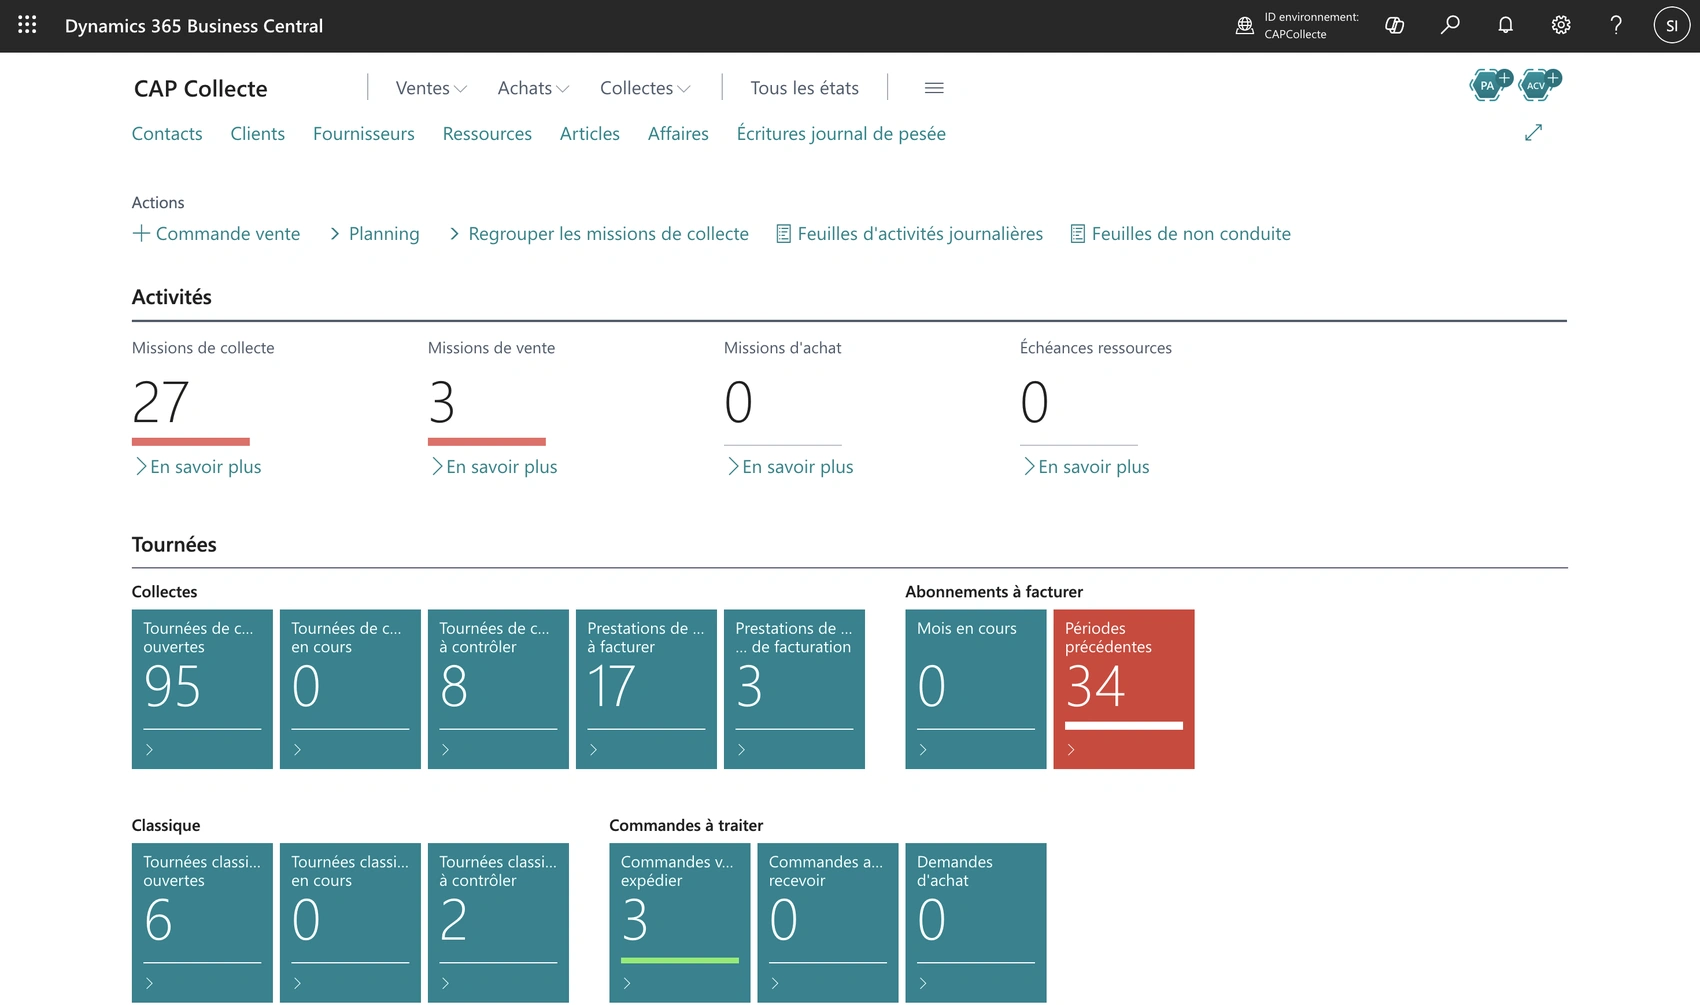Screen dimensions: 1700x1005
Task: Expand the Ventes menu
Action: [x=431, y=88]
